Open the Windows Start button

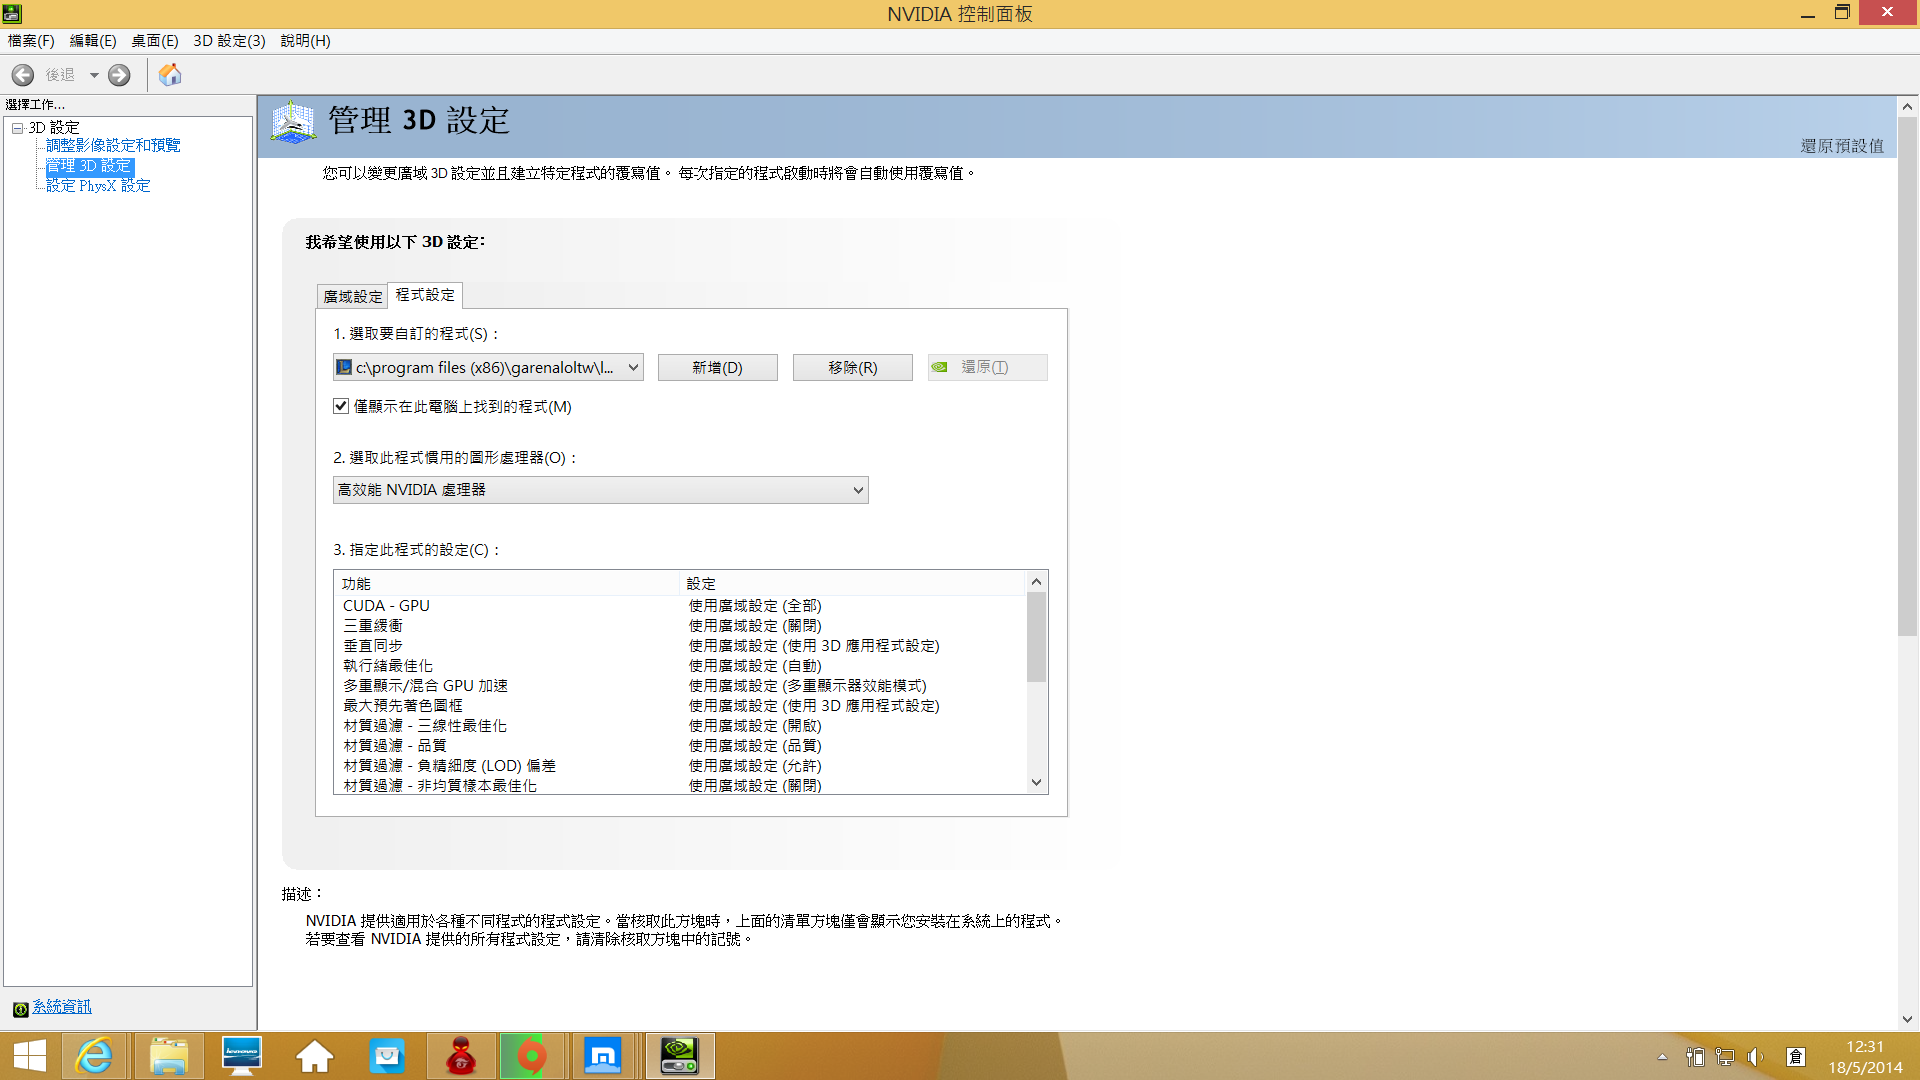tap(30, 1056)
